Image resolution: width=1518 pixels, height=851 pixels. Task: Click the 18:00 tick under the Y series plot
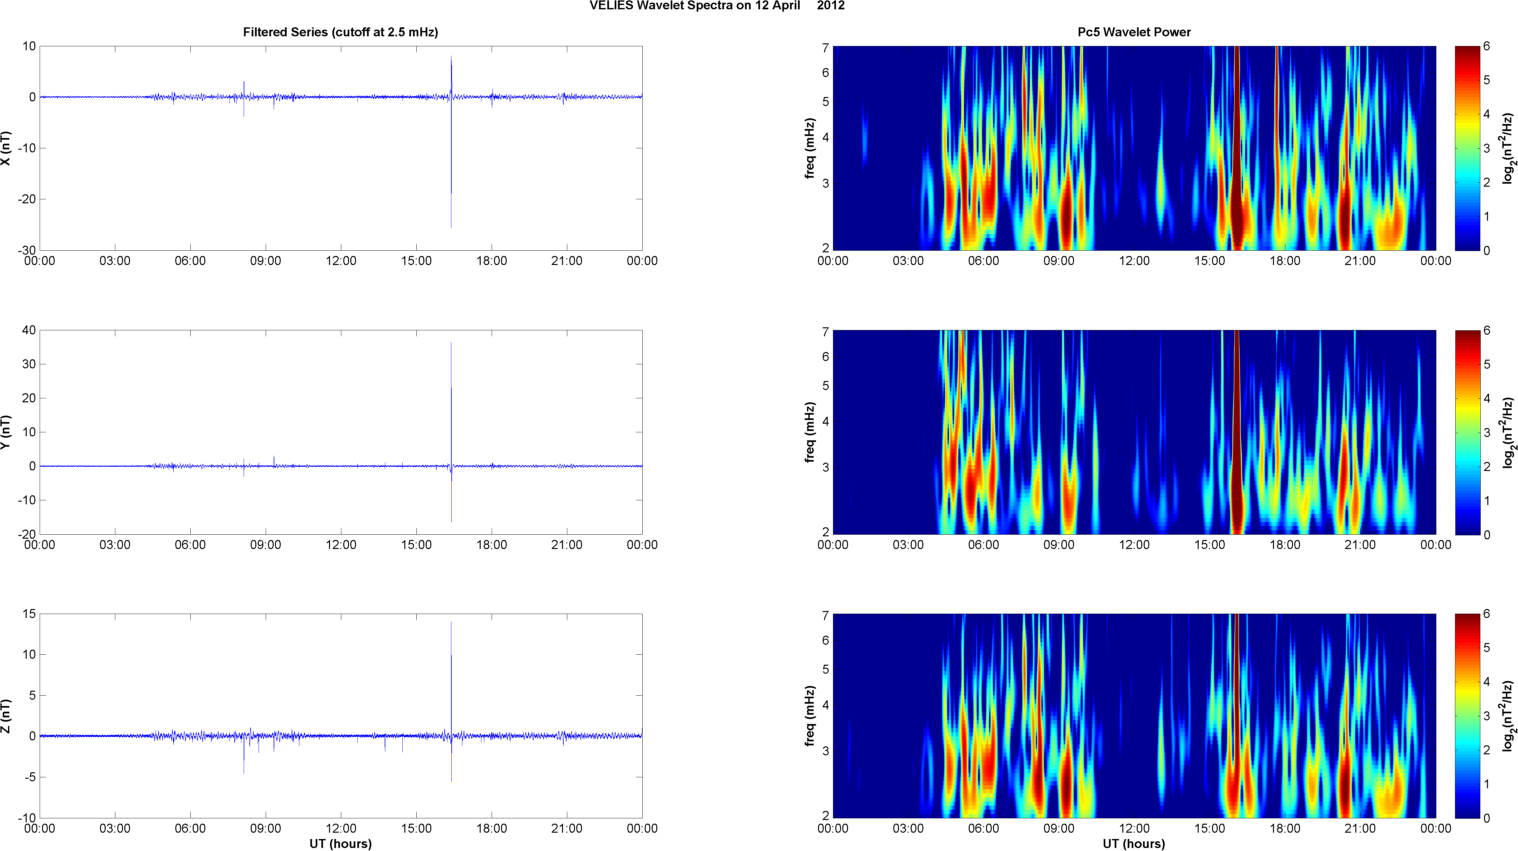coord(492,545)
